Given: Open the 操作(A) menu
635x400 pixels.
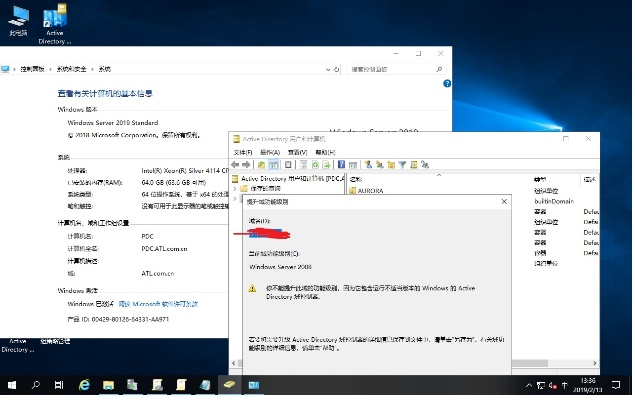Looking at the screenshot, I should pyautogui.click(x=270, y=152).
